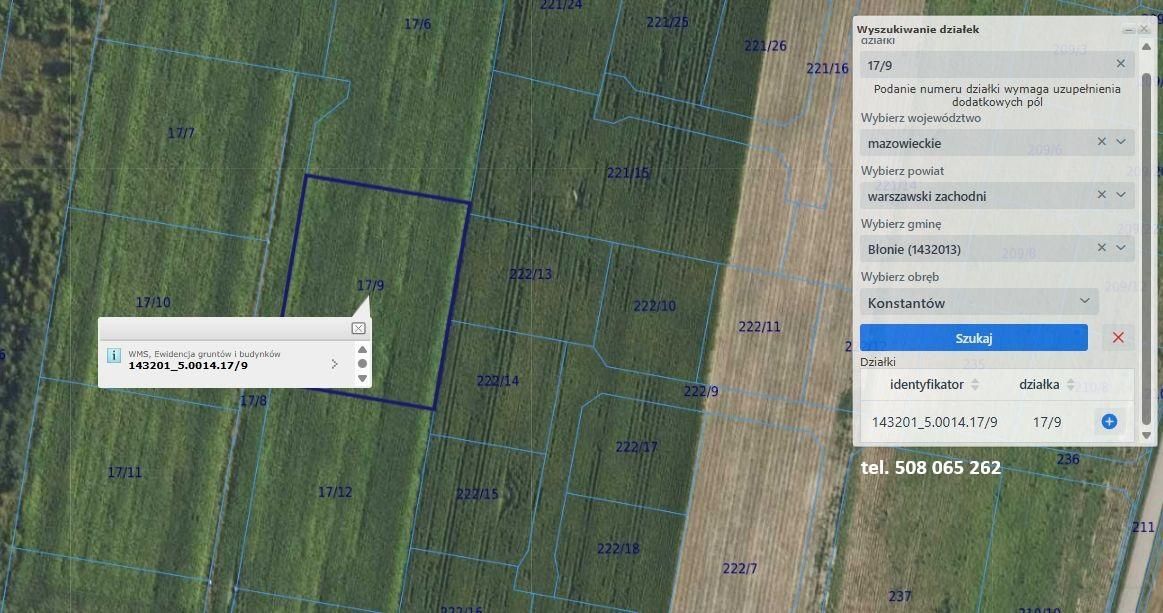The height and width of the screenshot is (613, 1163).
Task: Click parcel label 222/18 on map
Action: point(619,548)
